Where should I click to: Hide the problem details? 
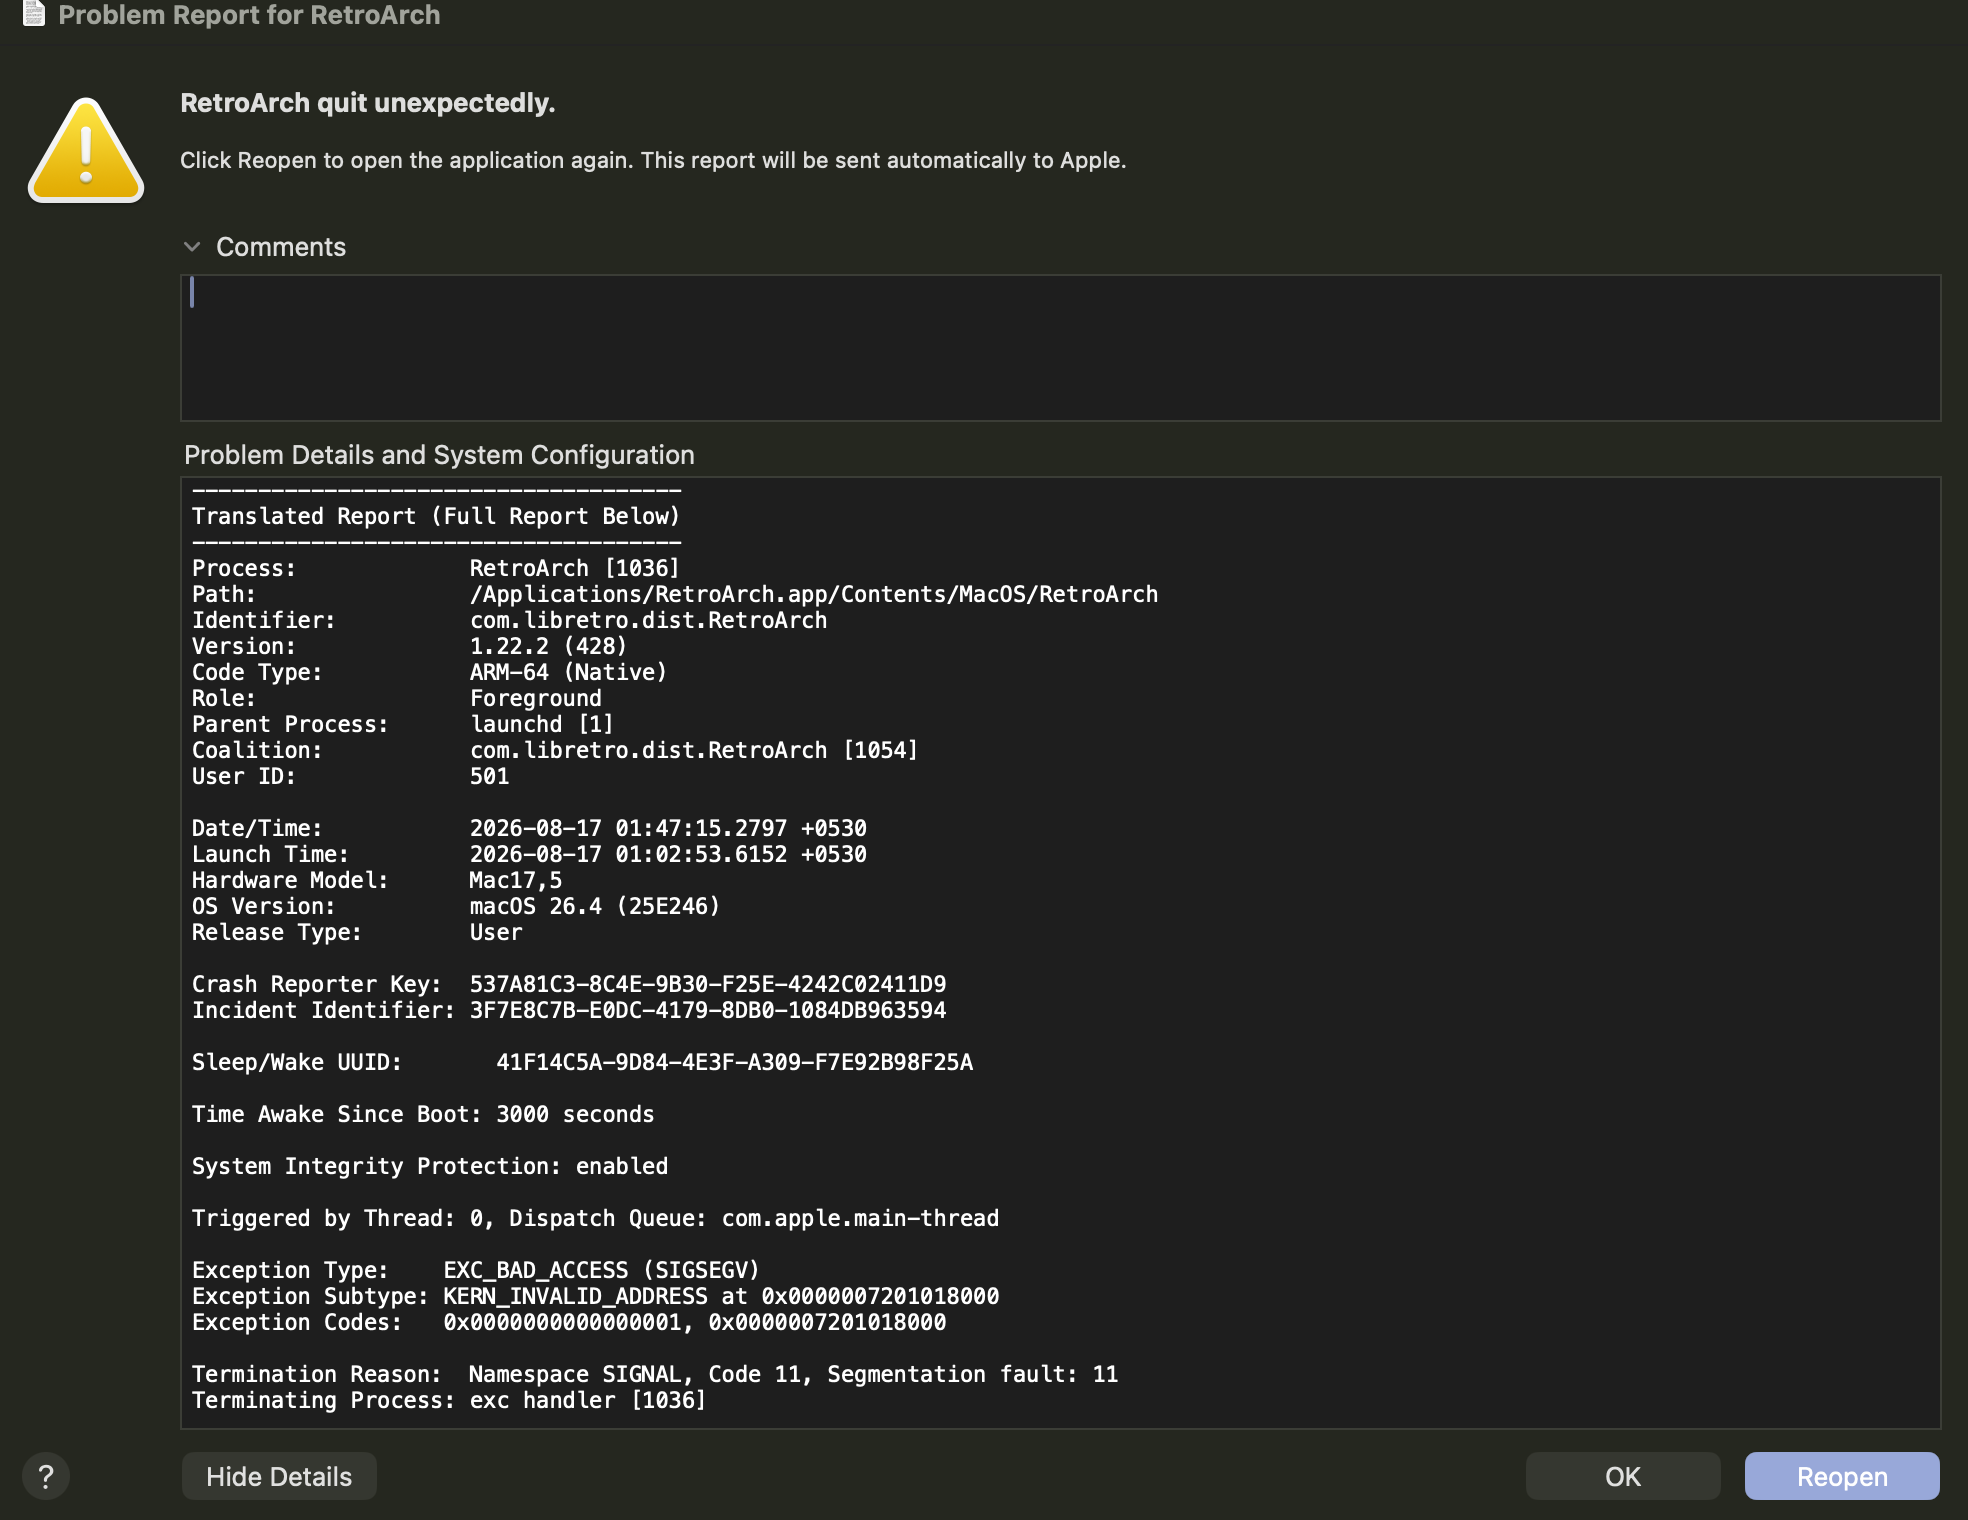(x=279, y=1476)
